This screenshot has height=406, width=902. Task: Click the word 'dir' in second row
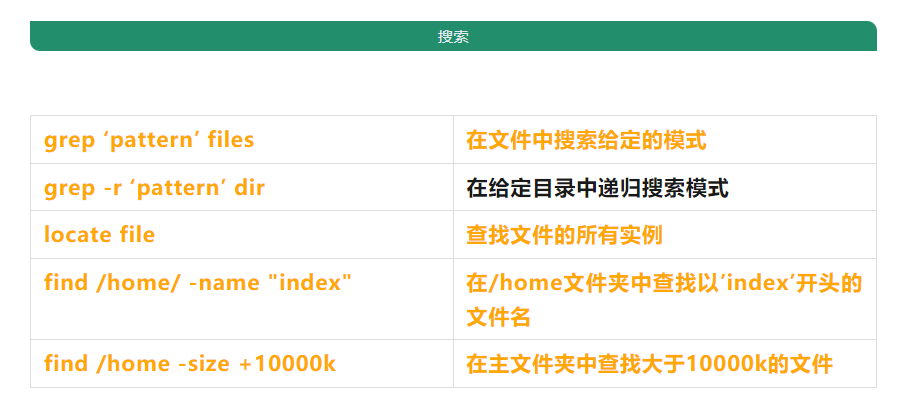tap(249, 188)
